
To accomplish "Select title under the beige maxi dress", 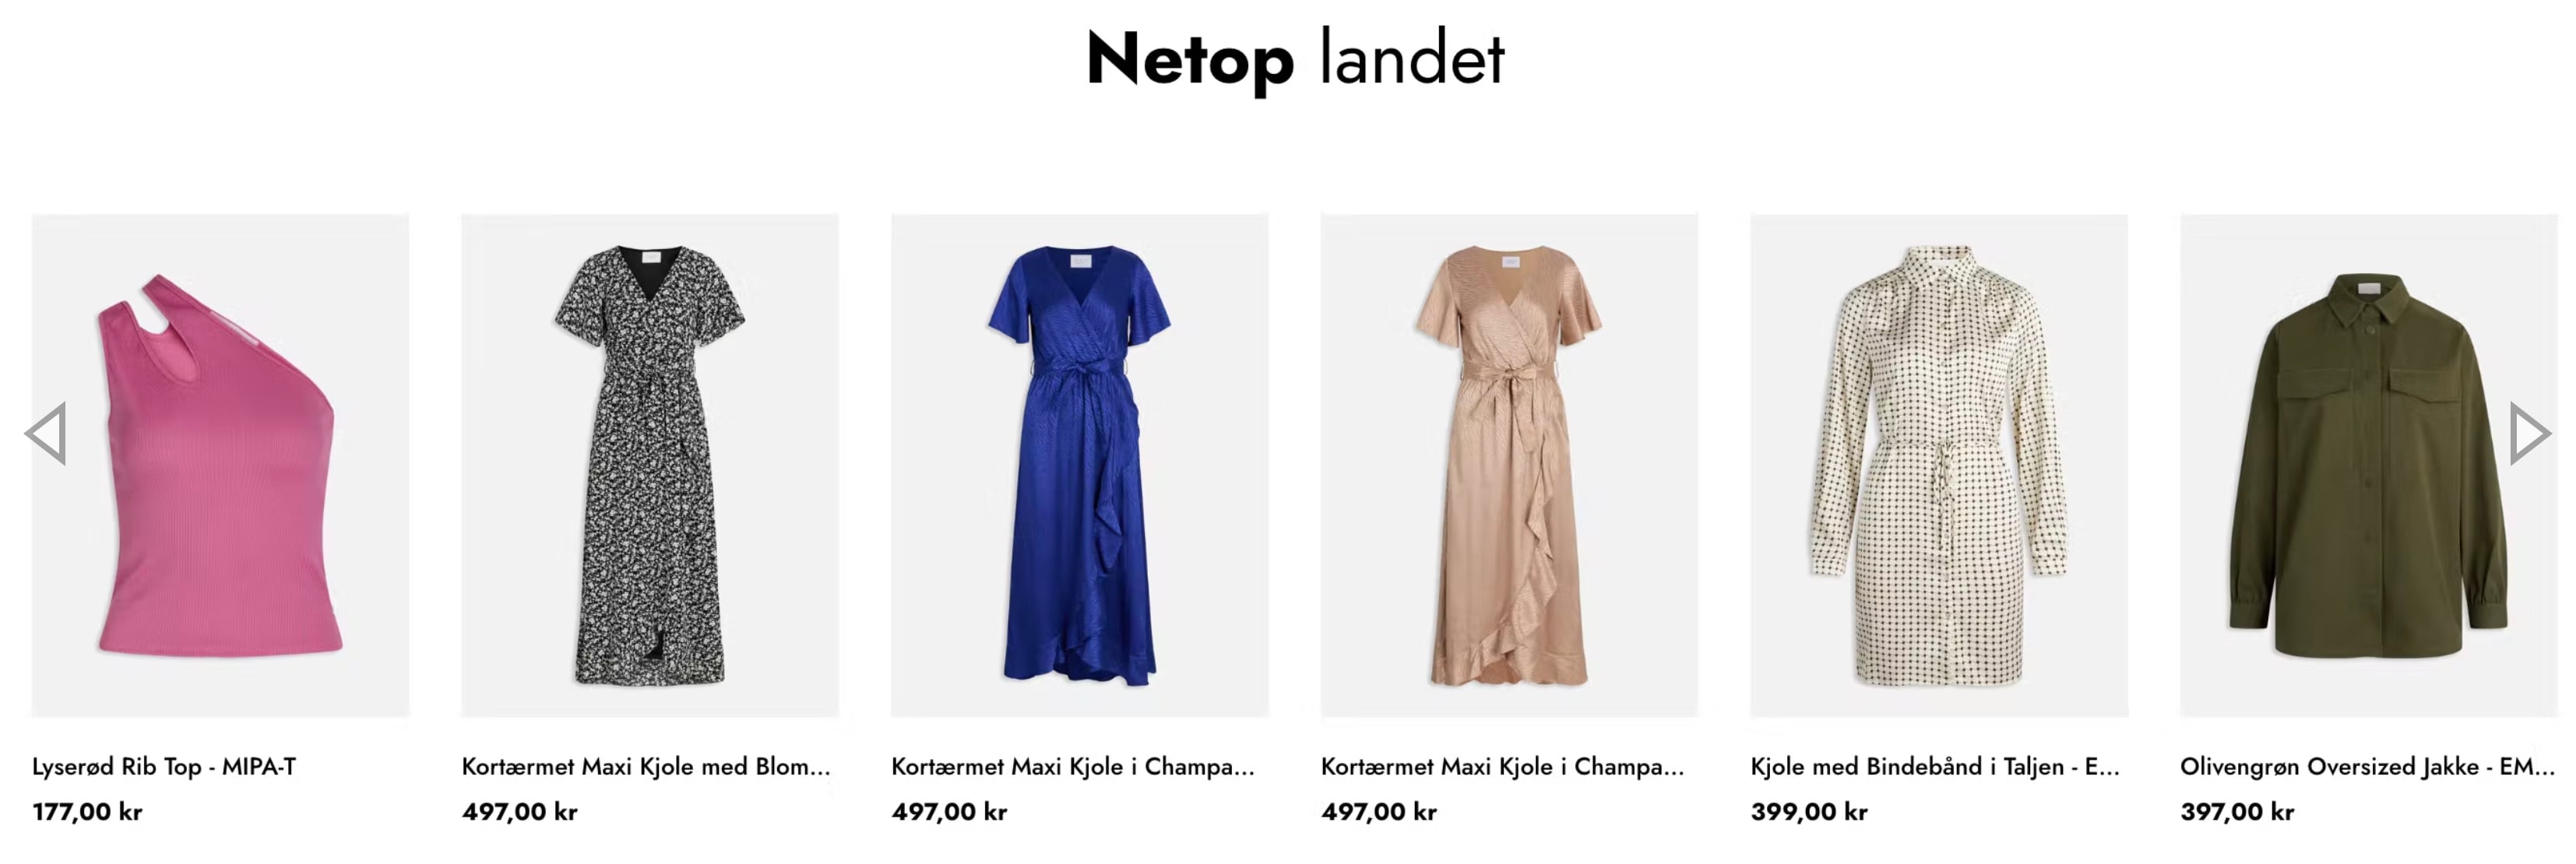I will (x=1503, y=767).
